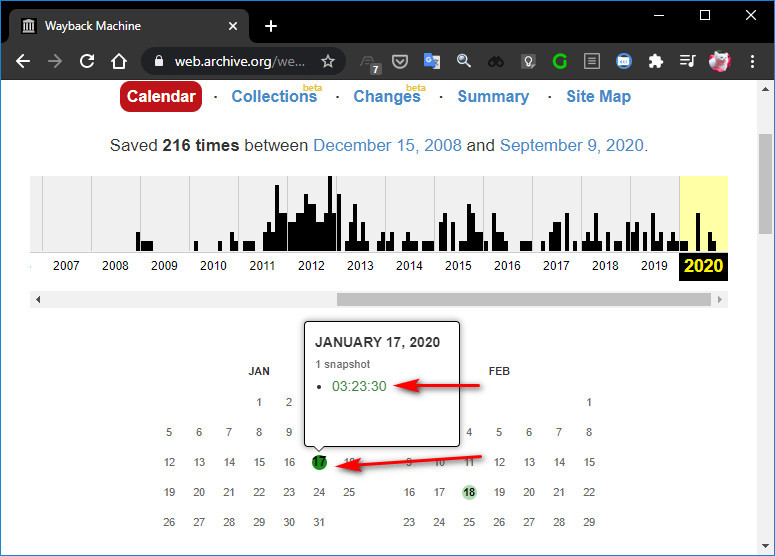Image resolution: width=775 pixels, height=556 pixels.
Task: Click February 29 in the calendar
Action: (589, 522)
